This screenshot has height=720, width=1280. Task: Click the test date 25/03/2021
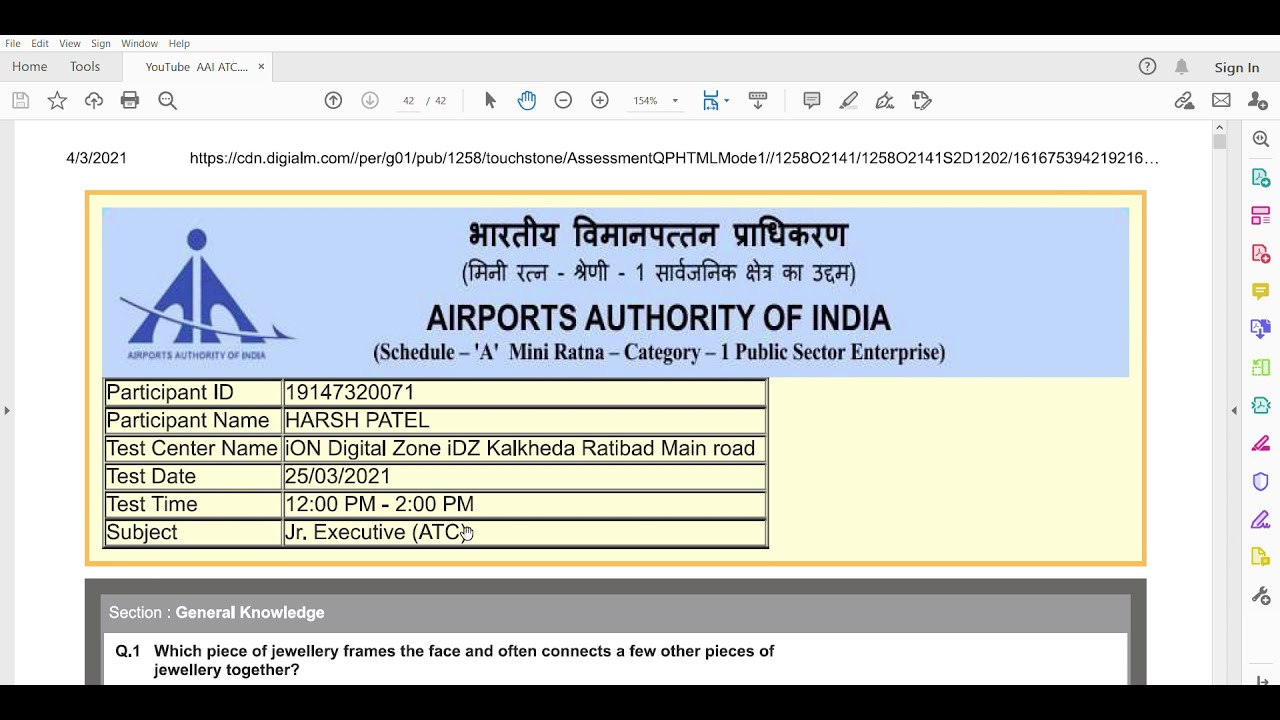[x=337, y=476]
